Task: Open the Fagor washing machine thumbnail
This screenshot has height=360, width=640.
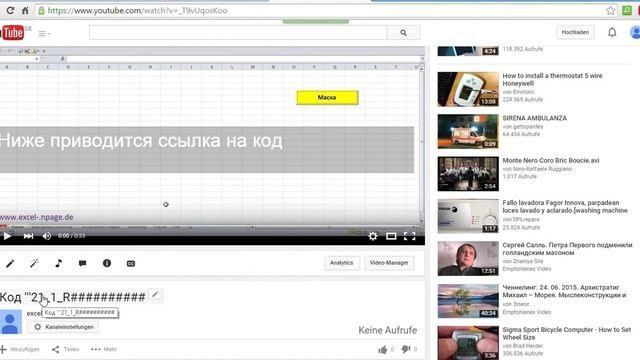Action: coord(468,216)
